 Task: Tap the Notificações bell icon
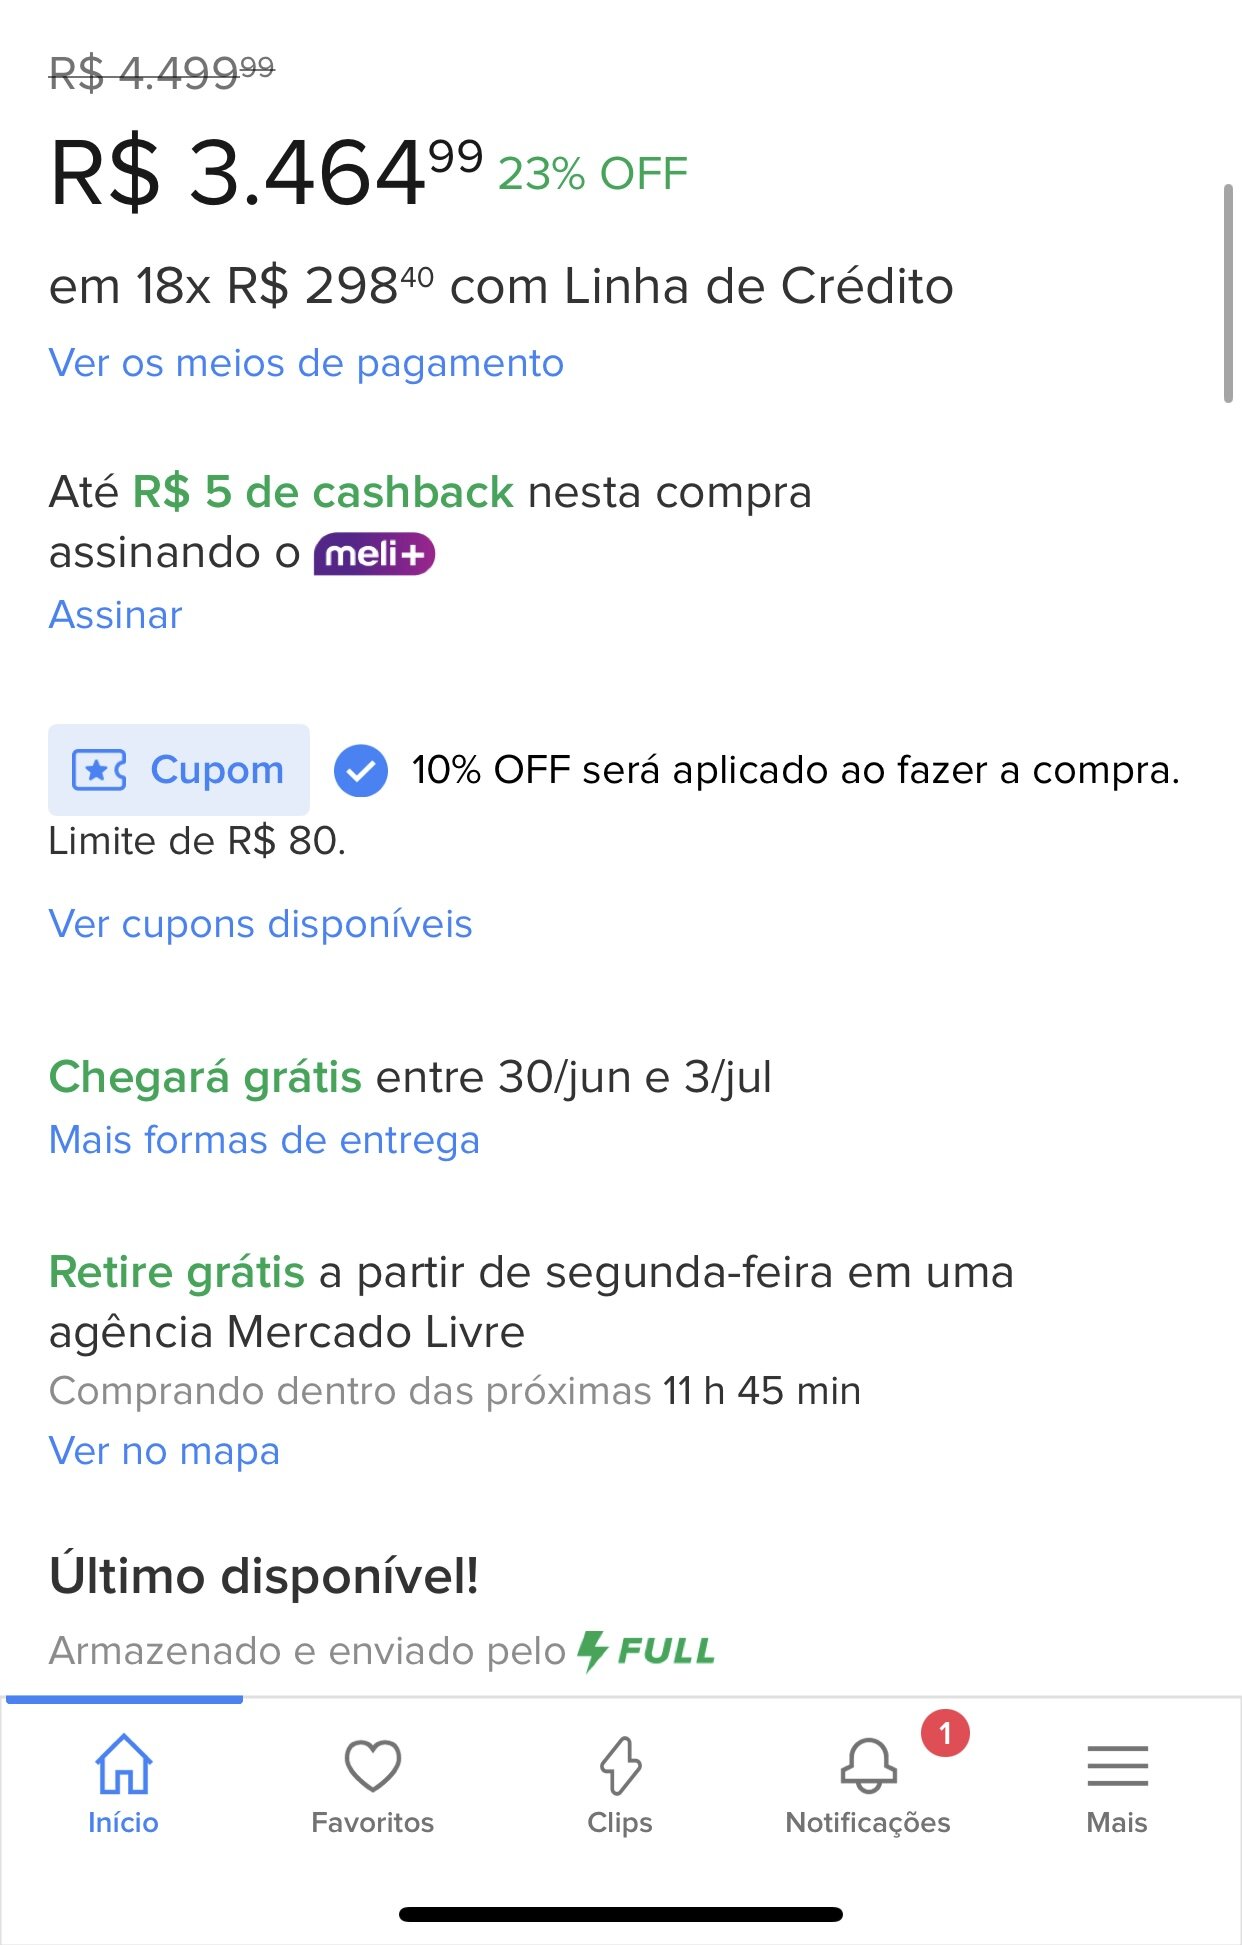(868, 1765)
